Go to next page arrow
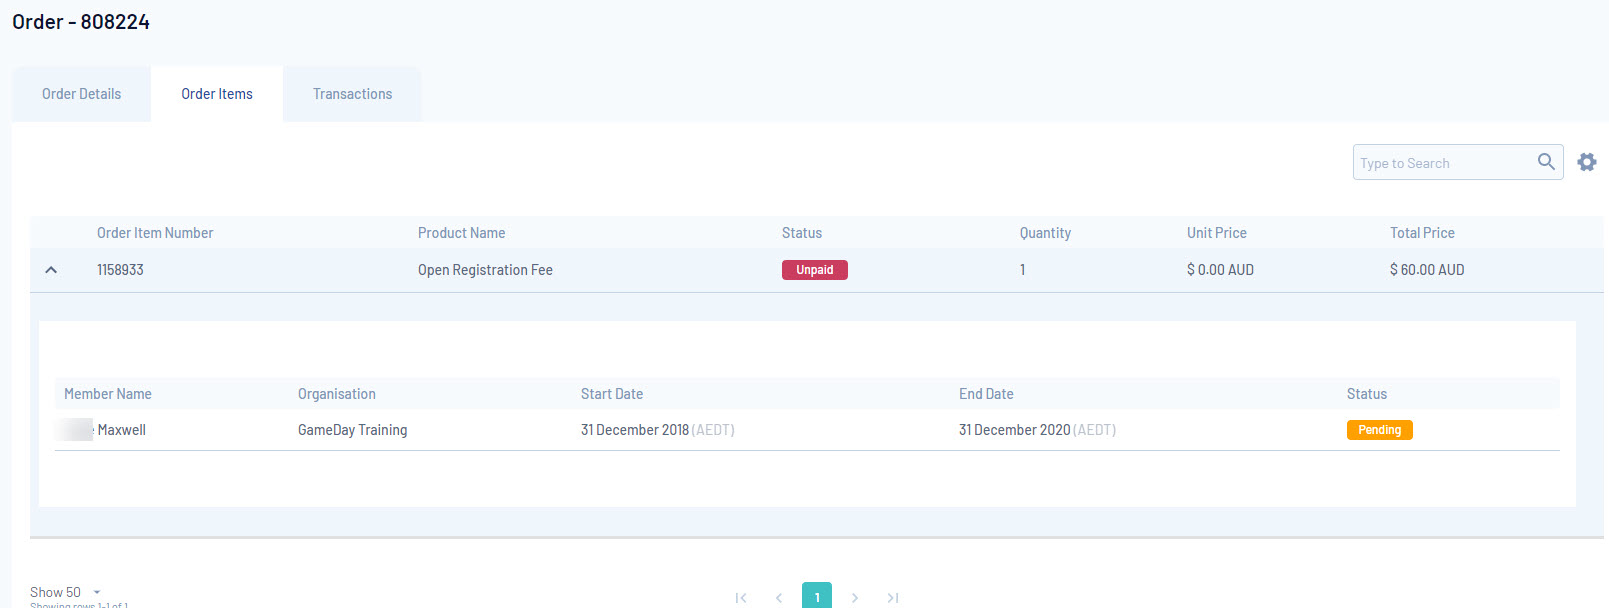Viewport: 1609px width, 608px height. [855, 598]
